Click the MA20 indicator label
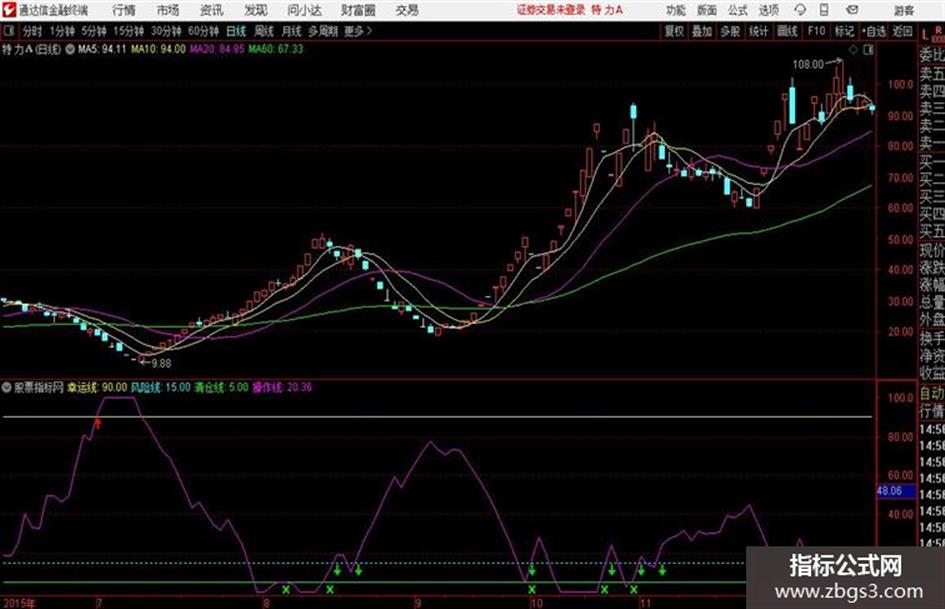 coord(217,49)
